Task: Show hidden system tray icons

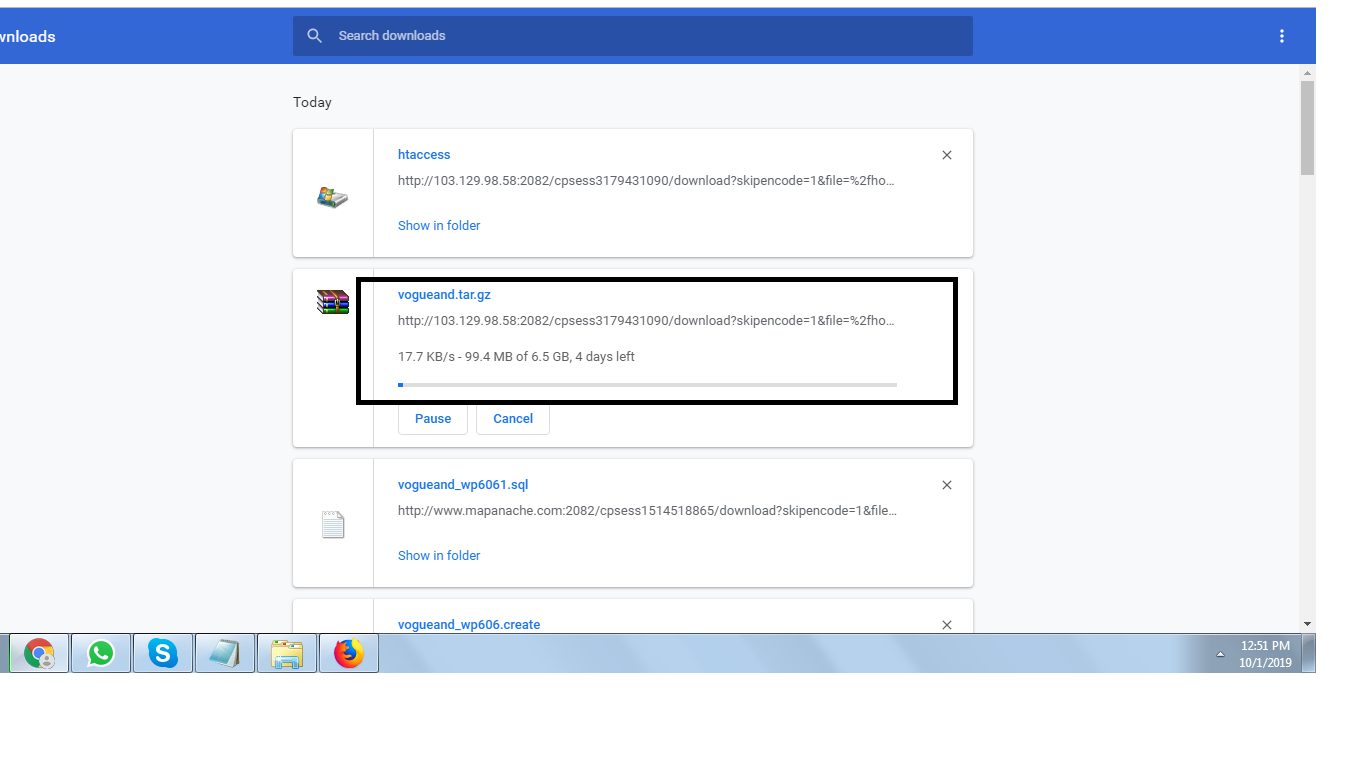Action: 1220,654
